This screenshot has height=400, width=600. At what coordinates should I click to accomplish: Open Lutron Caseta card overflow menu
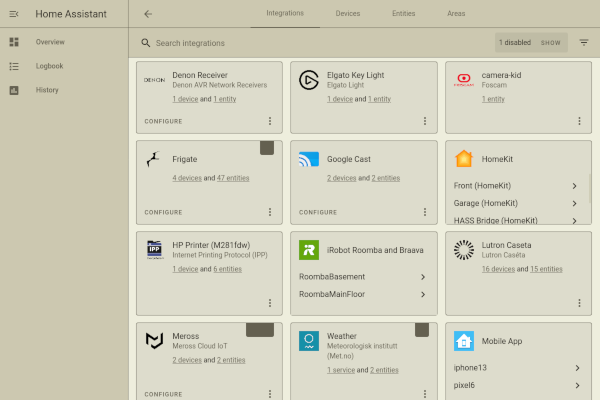pyautogui.click(x=579, y=303)
